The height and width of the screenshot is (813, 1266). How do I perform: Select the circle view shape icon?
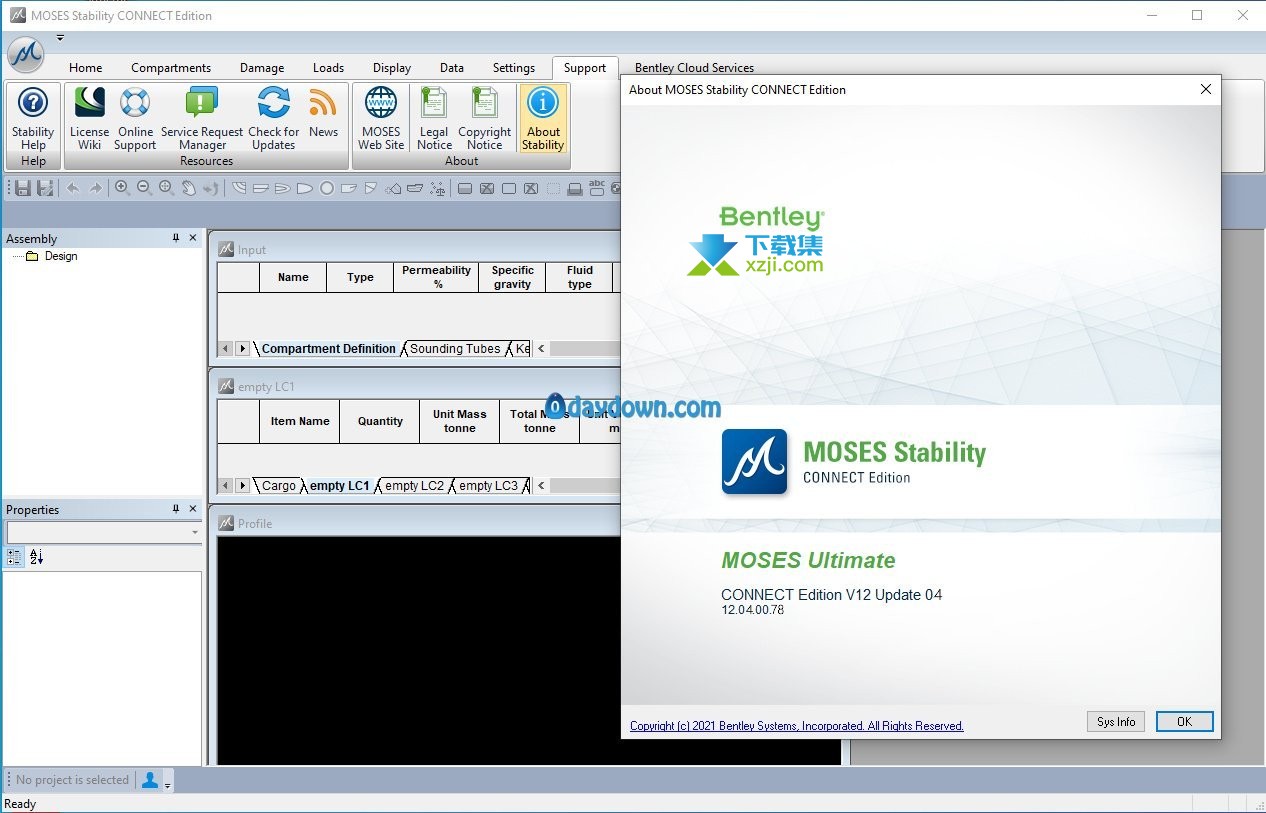[x=327, y=188]
